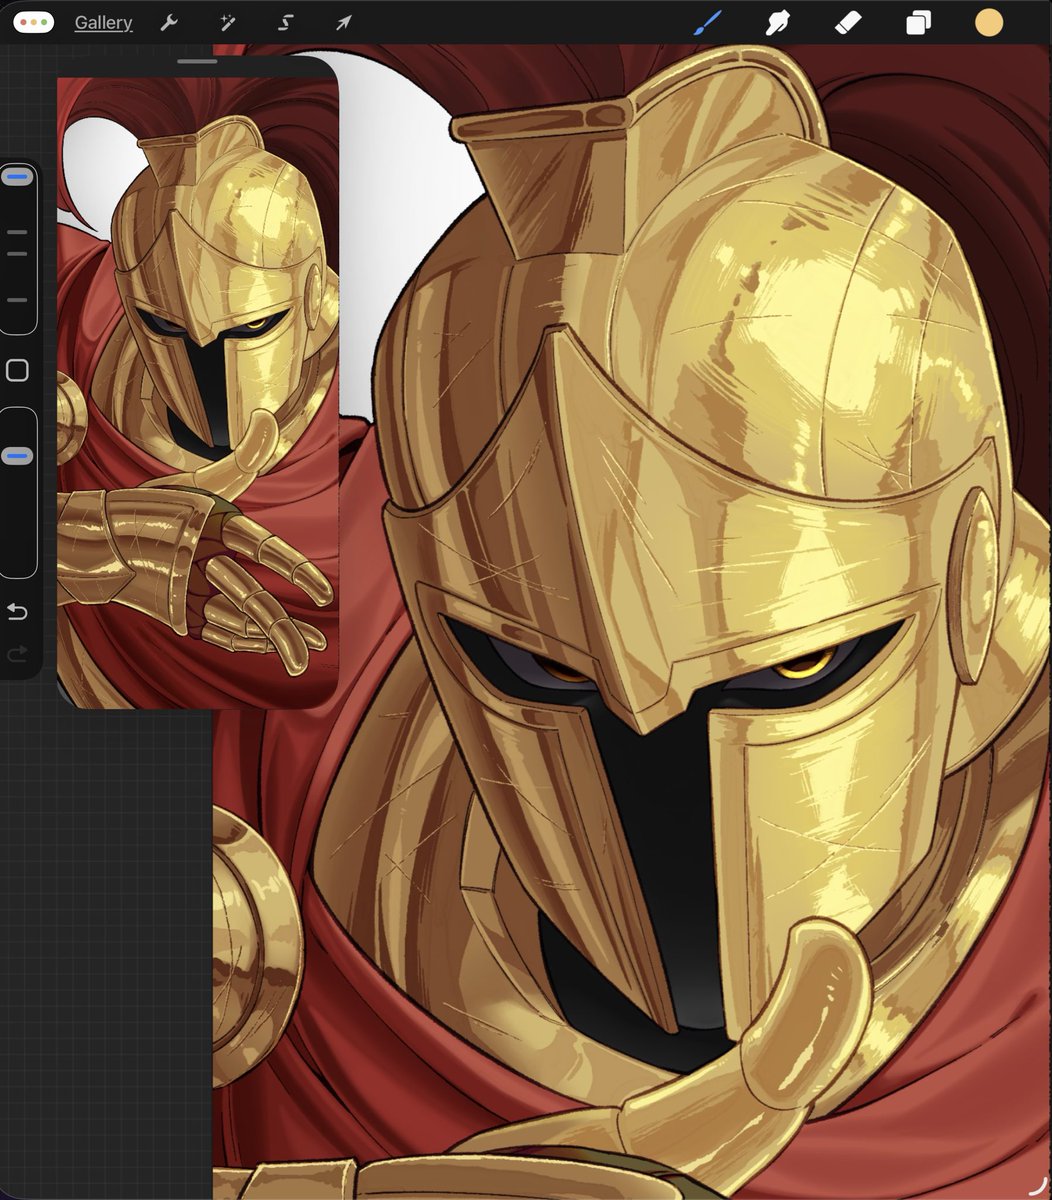
Task: Select the Paint brush tool
Action: coord(708,22)
